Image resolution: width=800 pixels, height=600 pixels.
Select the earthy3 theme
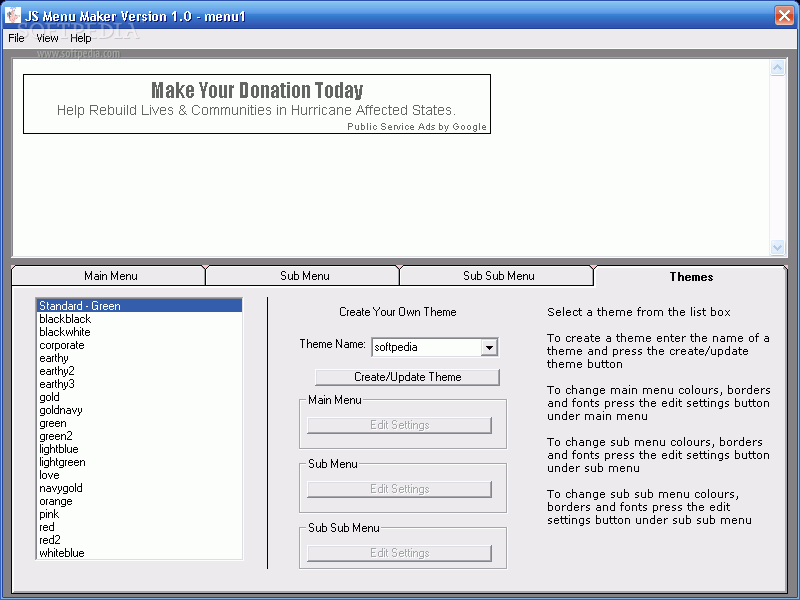point(140,384)
